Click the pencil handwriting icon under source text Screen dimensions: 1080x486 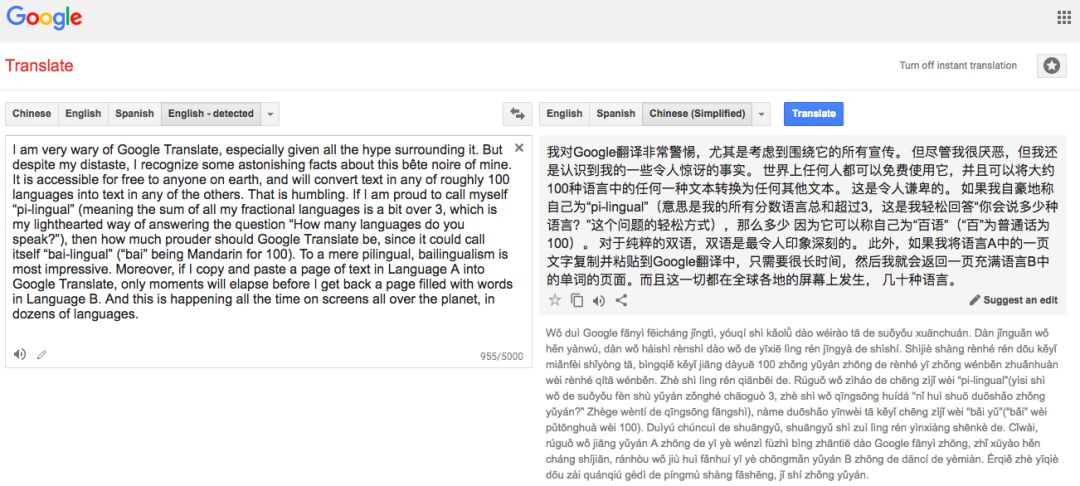coord(42,355)
